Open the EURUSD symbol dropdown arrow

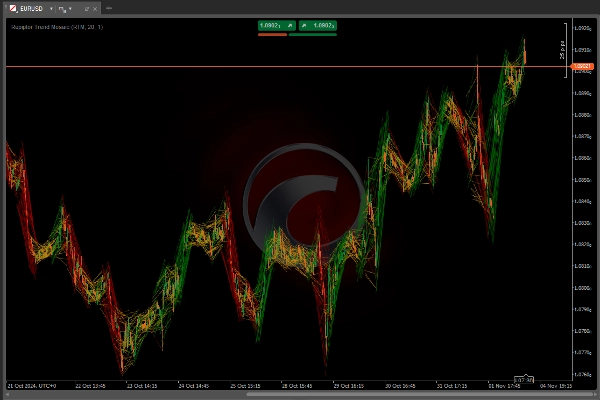click(x=51, y=9)
